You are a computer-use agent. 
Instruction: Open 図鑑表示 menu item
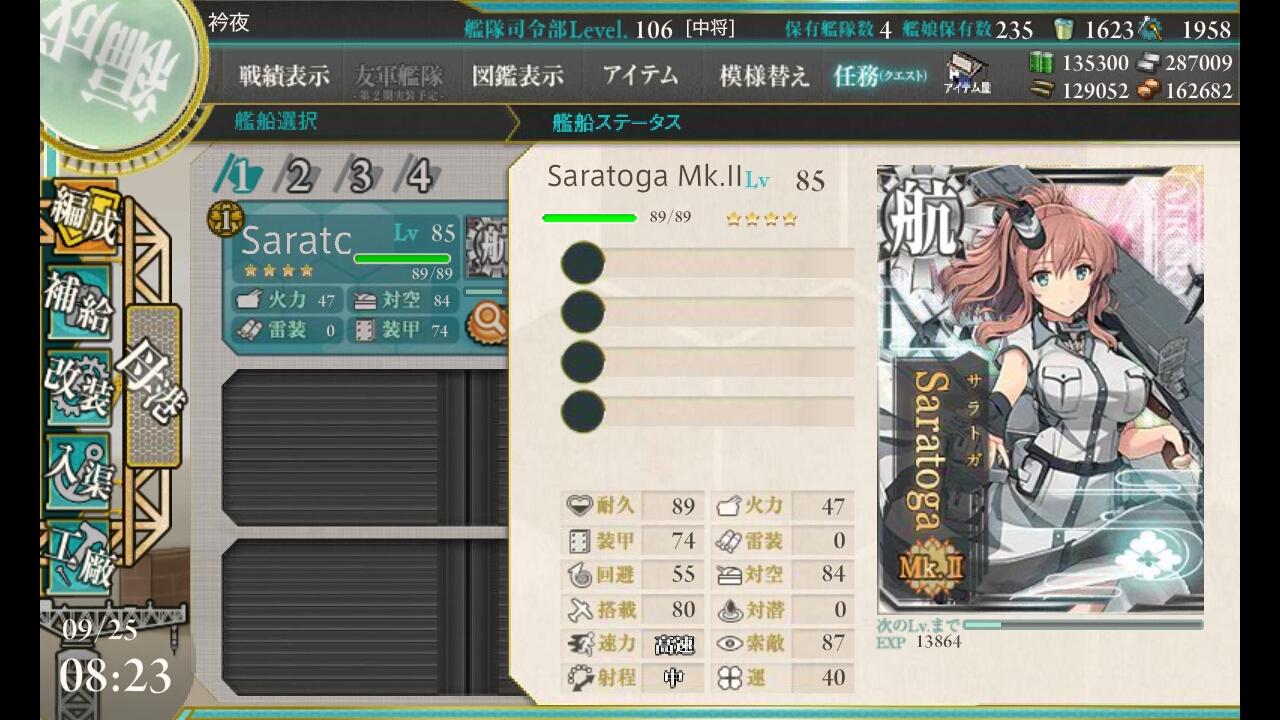coord(518,76)
